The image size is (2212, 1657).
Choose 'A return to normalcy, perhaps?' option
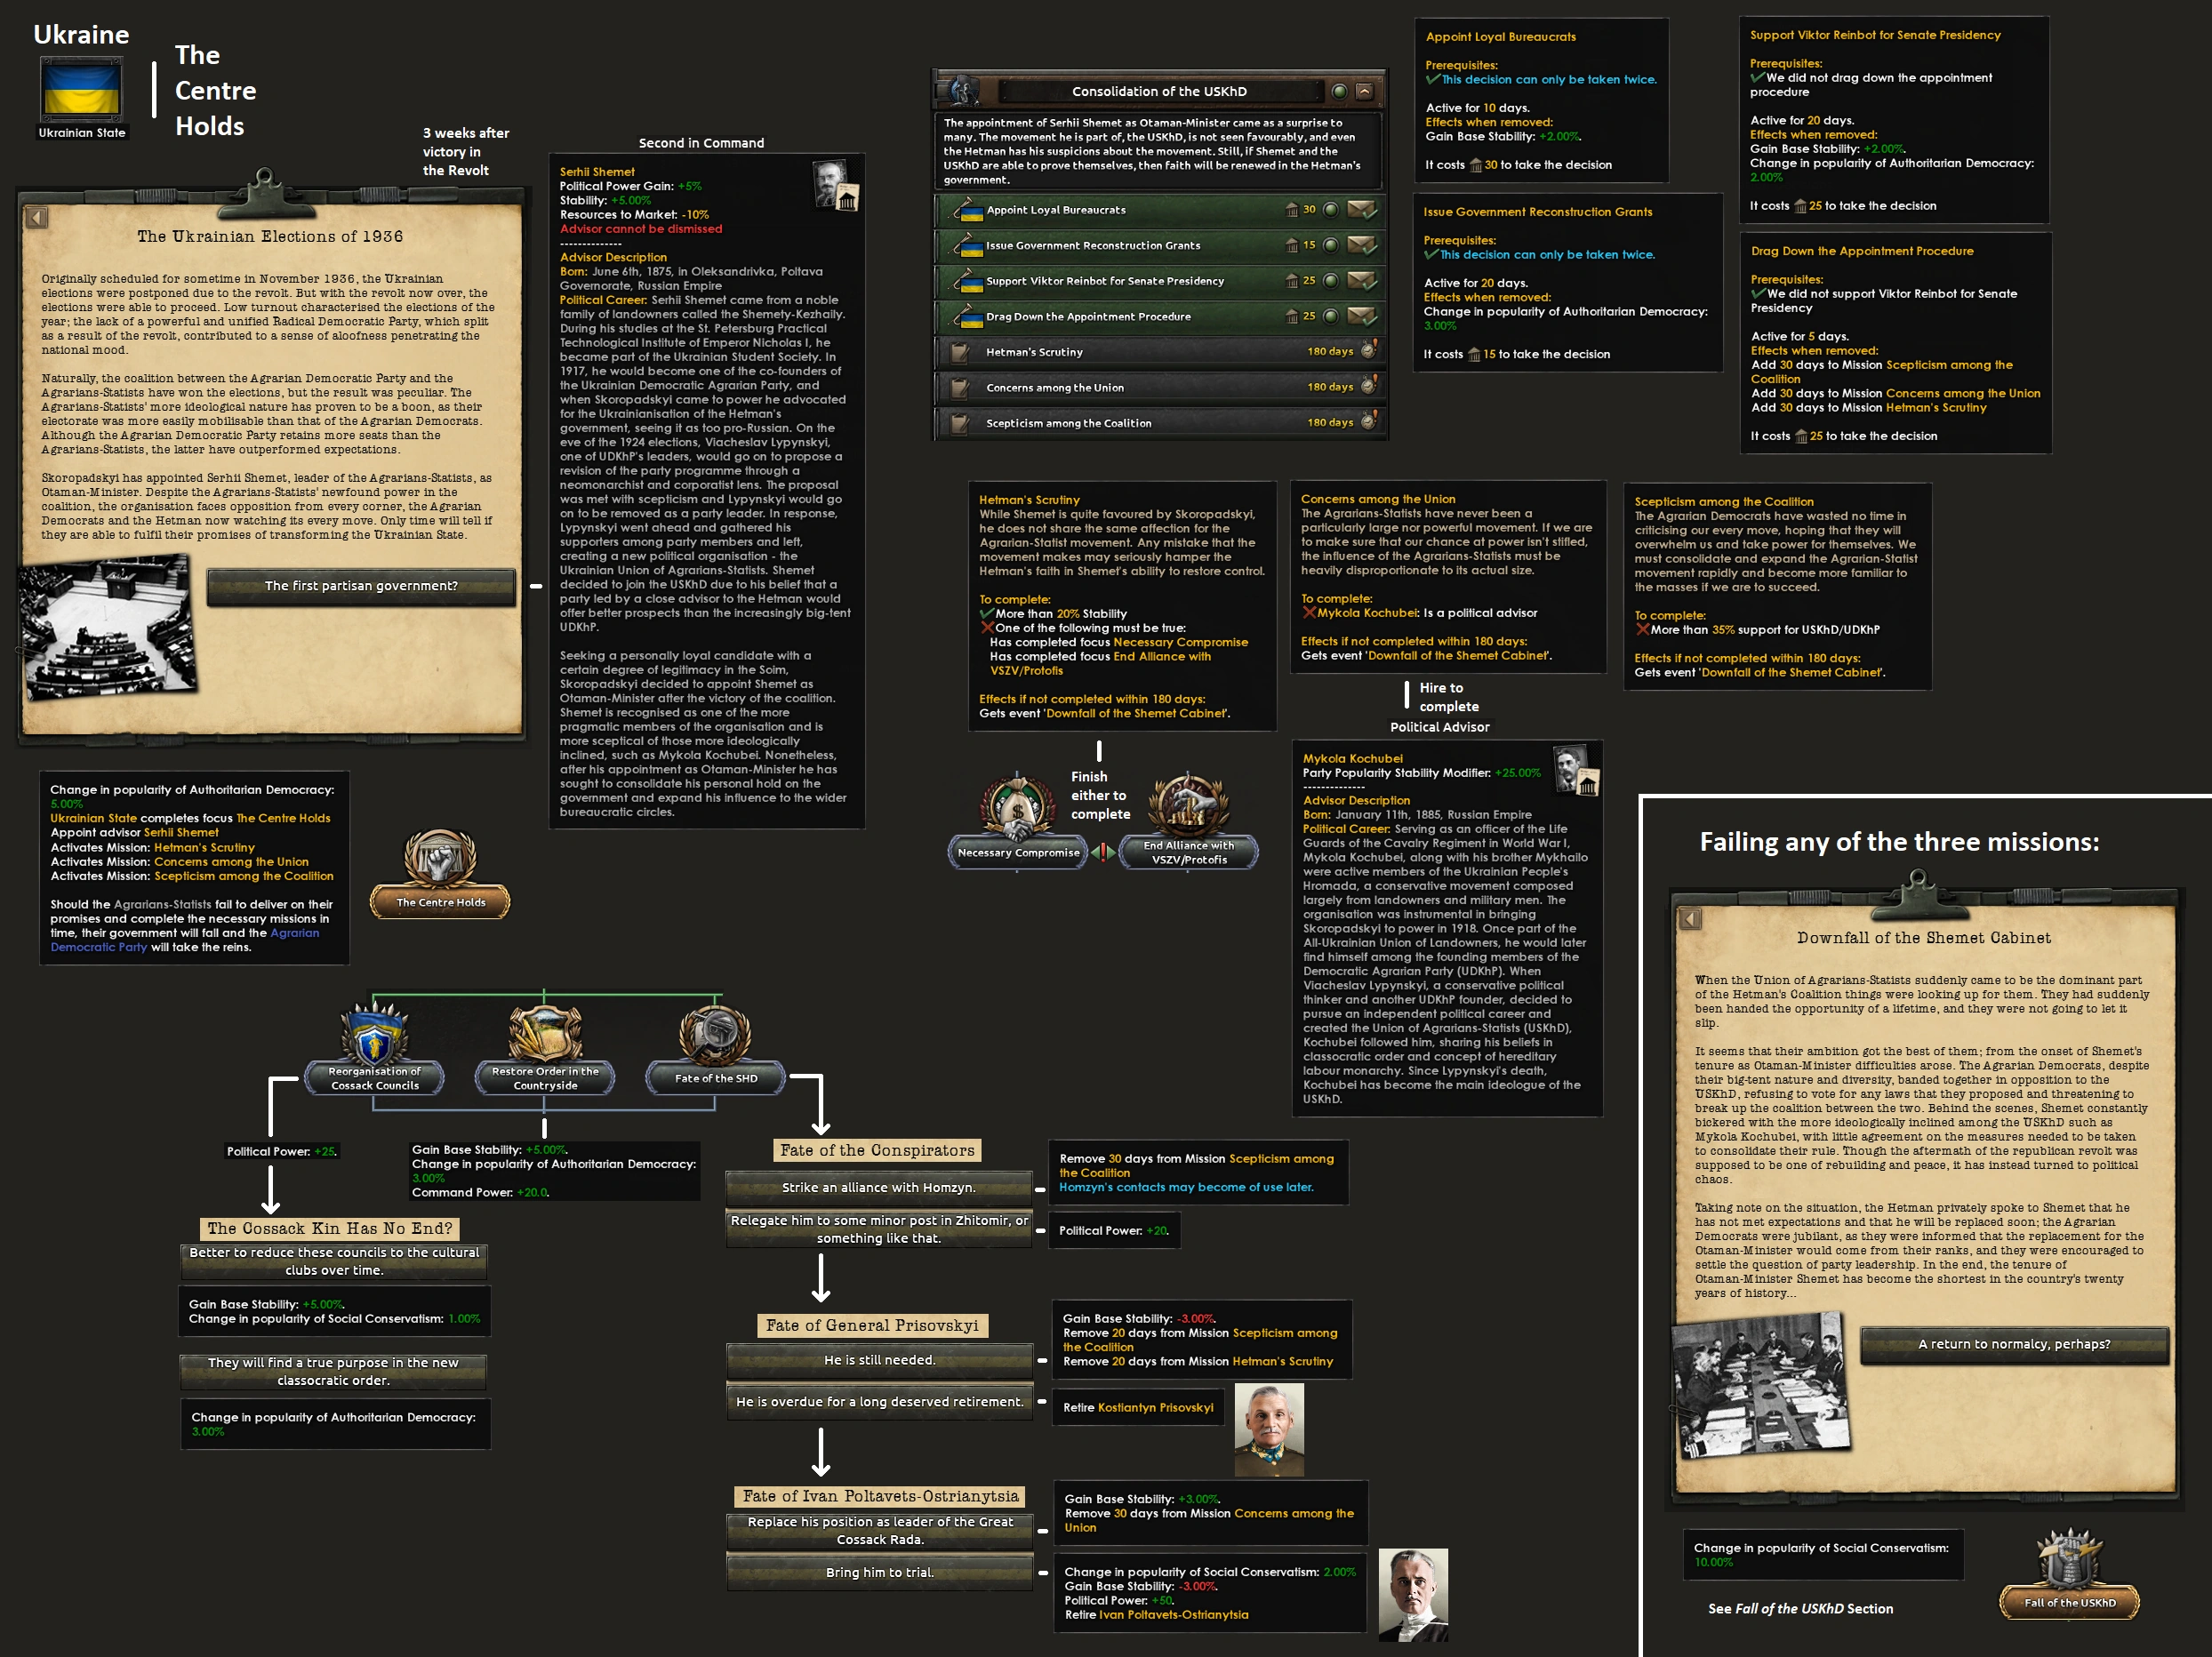tap(2013, 1344)
